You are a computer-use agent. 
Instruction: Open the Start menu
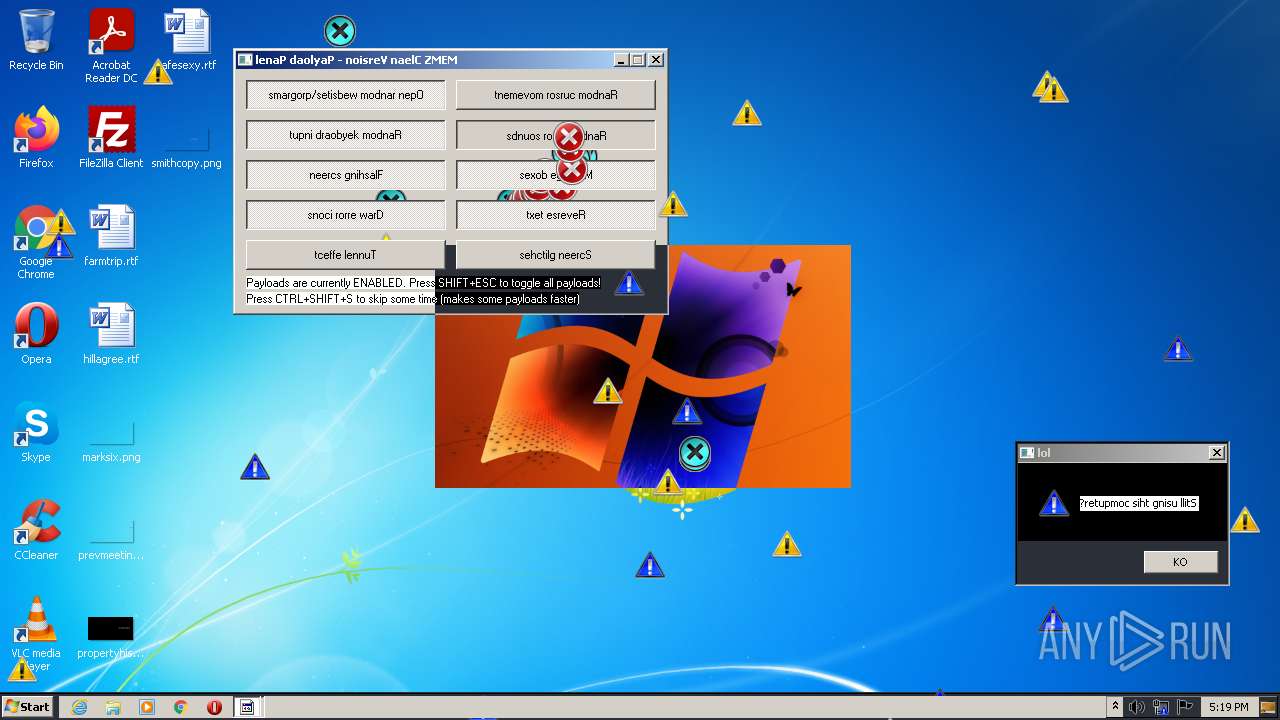28,707
